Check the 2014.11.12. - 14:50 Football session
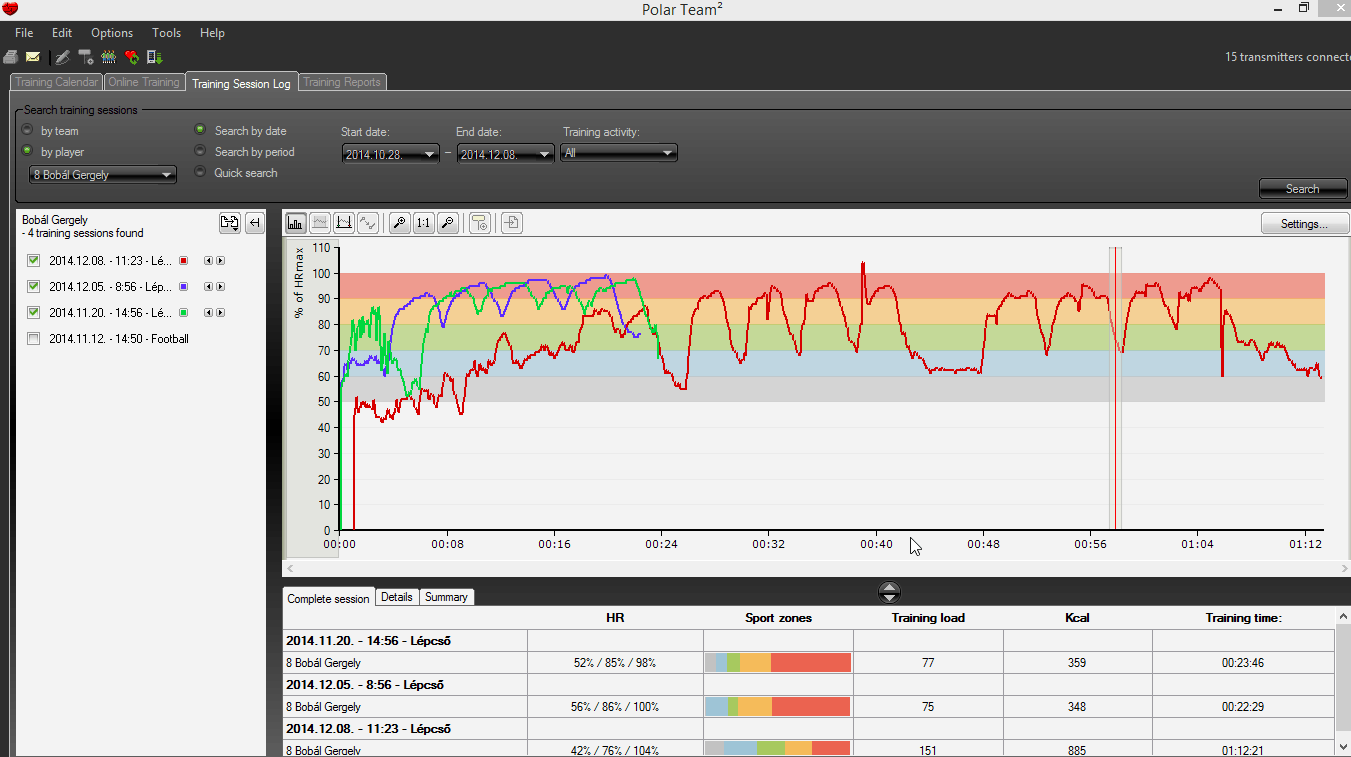 tap(34, 339)
